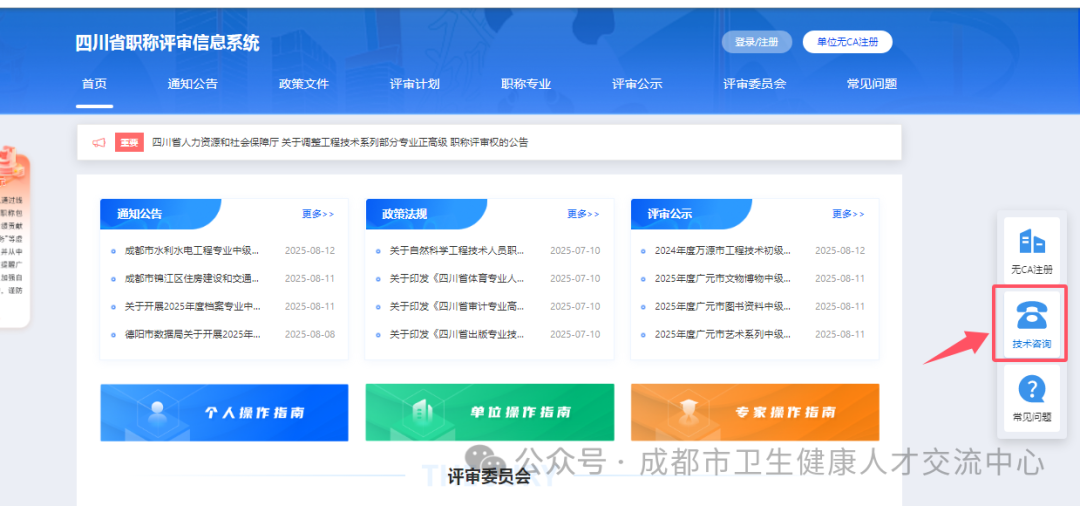Click 更多>> in the 通知公告 panel

click(318, 214)
